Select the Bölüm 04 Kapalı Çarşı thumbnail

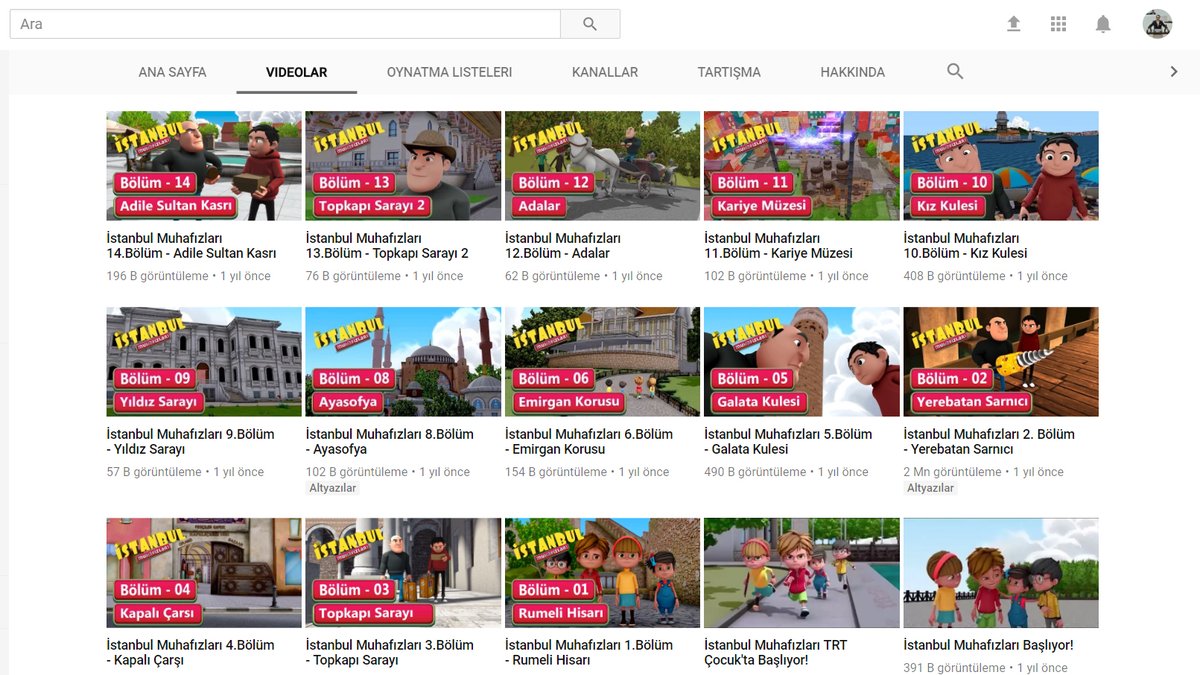(x=204, y=573)
